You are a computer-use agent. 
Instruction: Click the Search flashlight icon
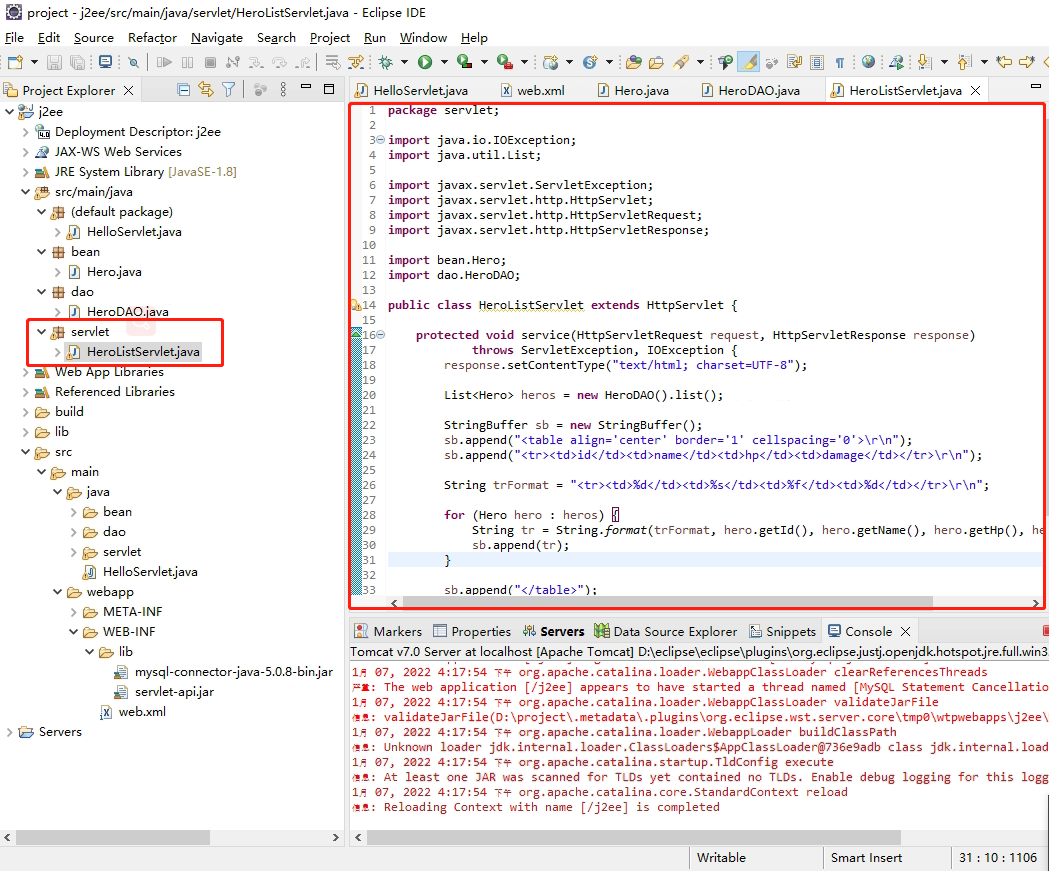tap(680, 62)
